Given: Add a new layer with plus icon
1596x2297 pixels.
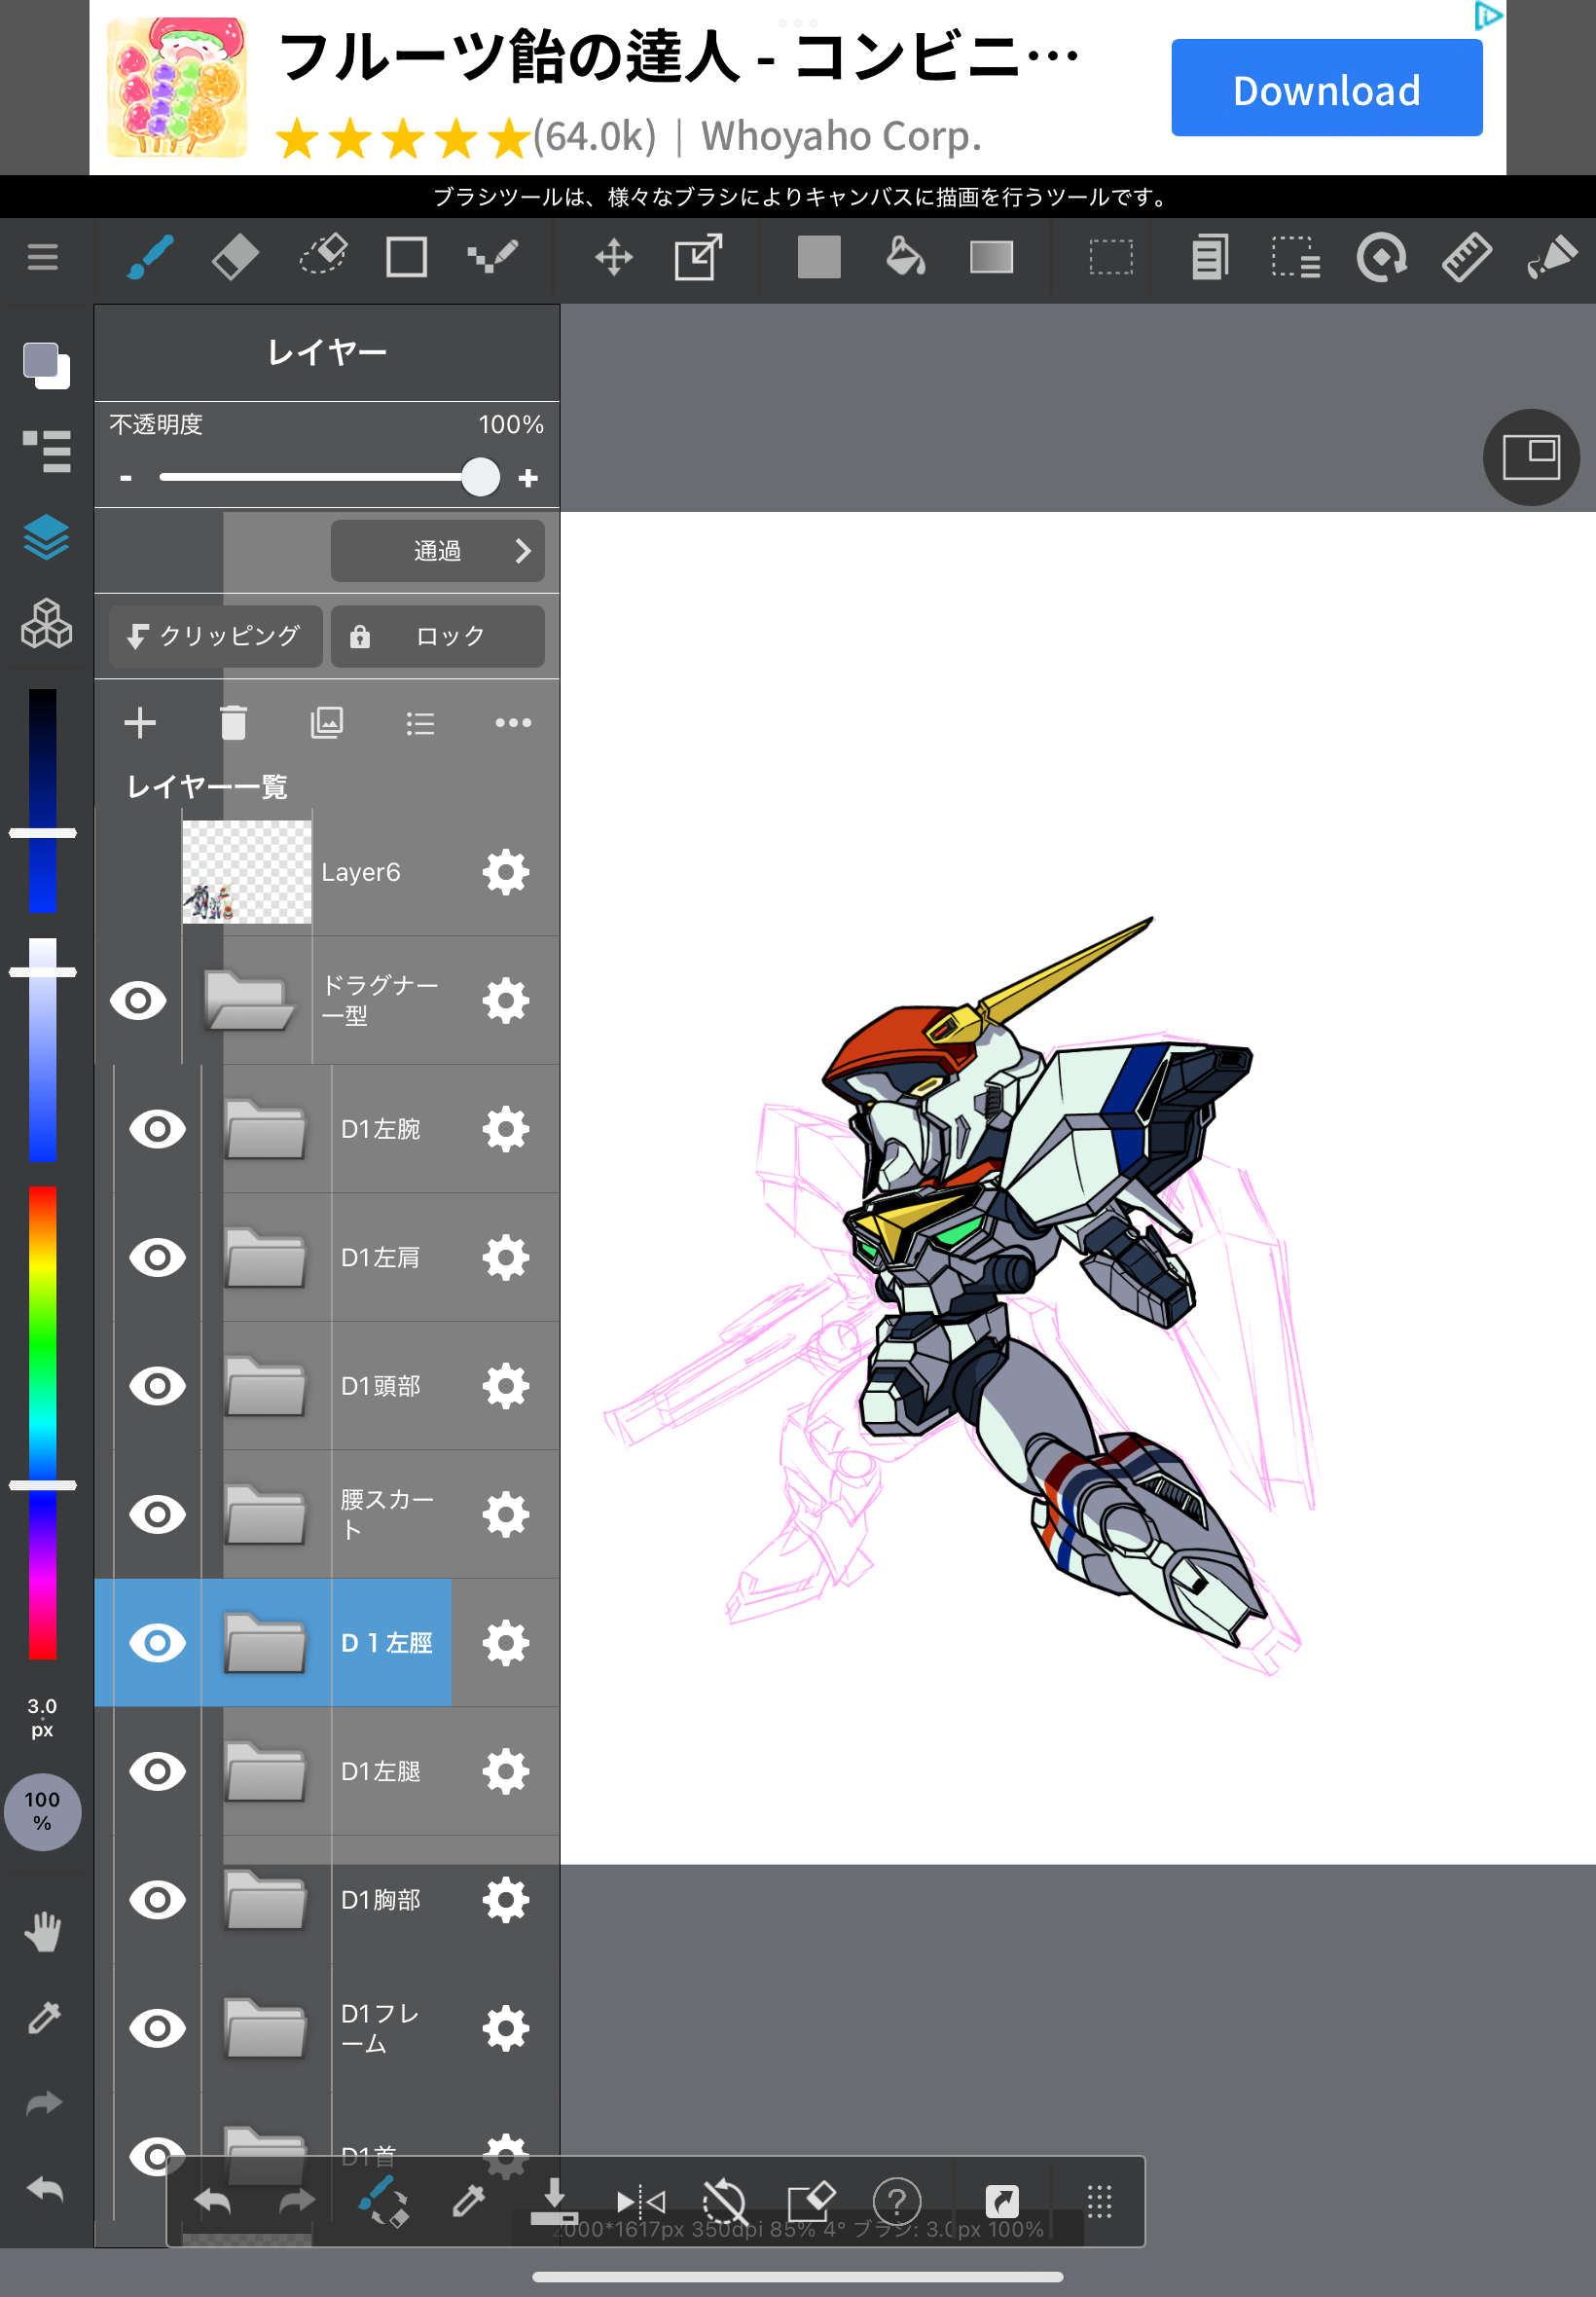Looking at the screenshot, I should coord(140,722).
